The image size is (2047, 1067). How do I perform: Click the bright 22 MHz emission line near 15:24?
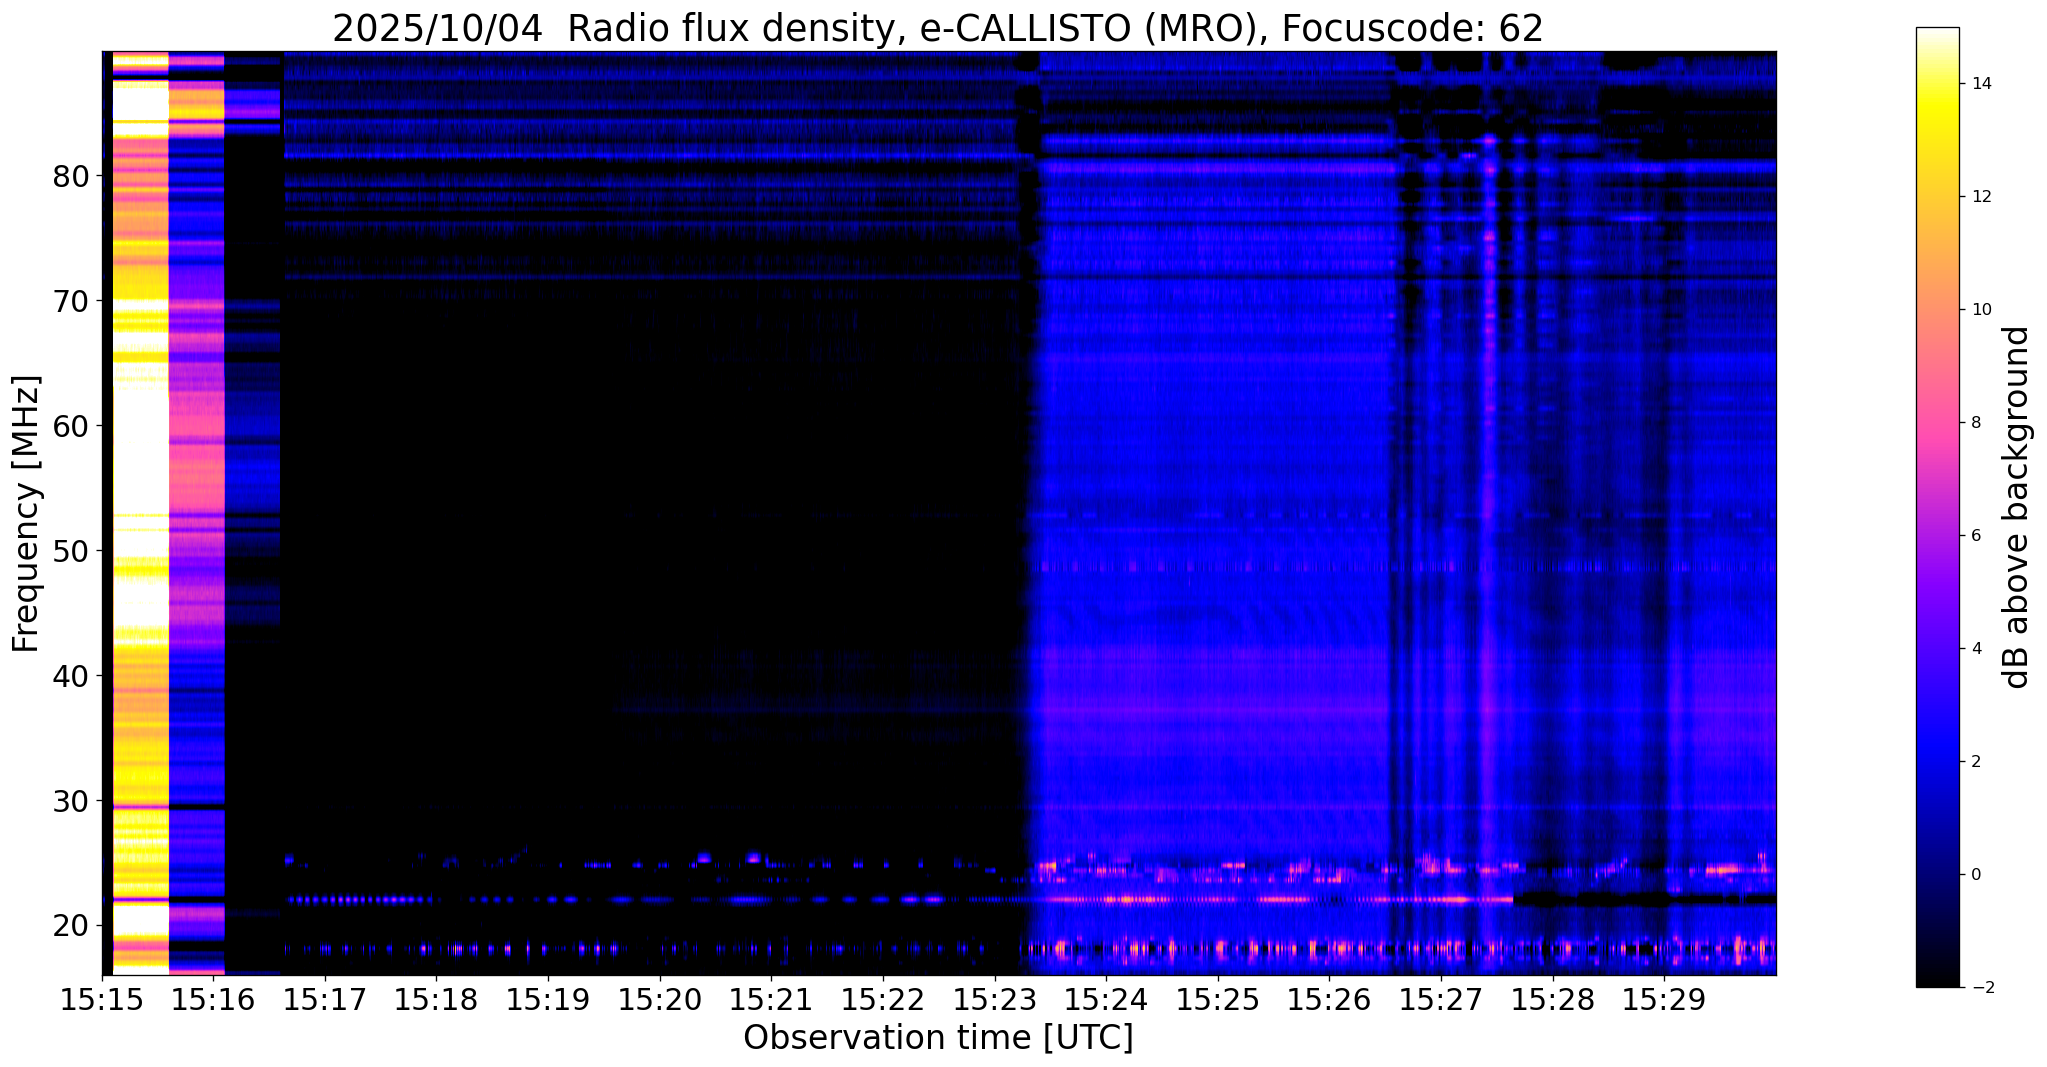point(1130,899)
